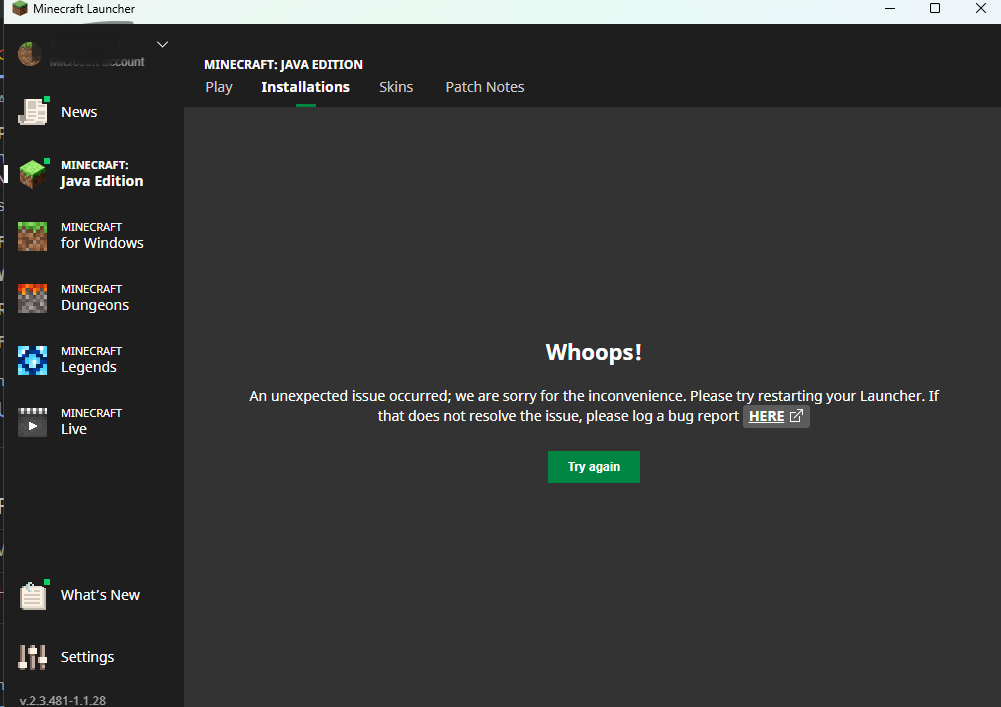The image size is (1001, 707).
Task: Choose the 'for Windows' sidebar label
Action: [102, 243]
